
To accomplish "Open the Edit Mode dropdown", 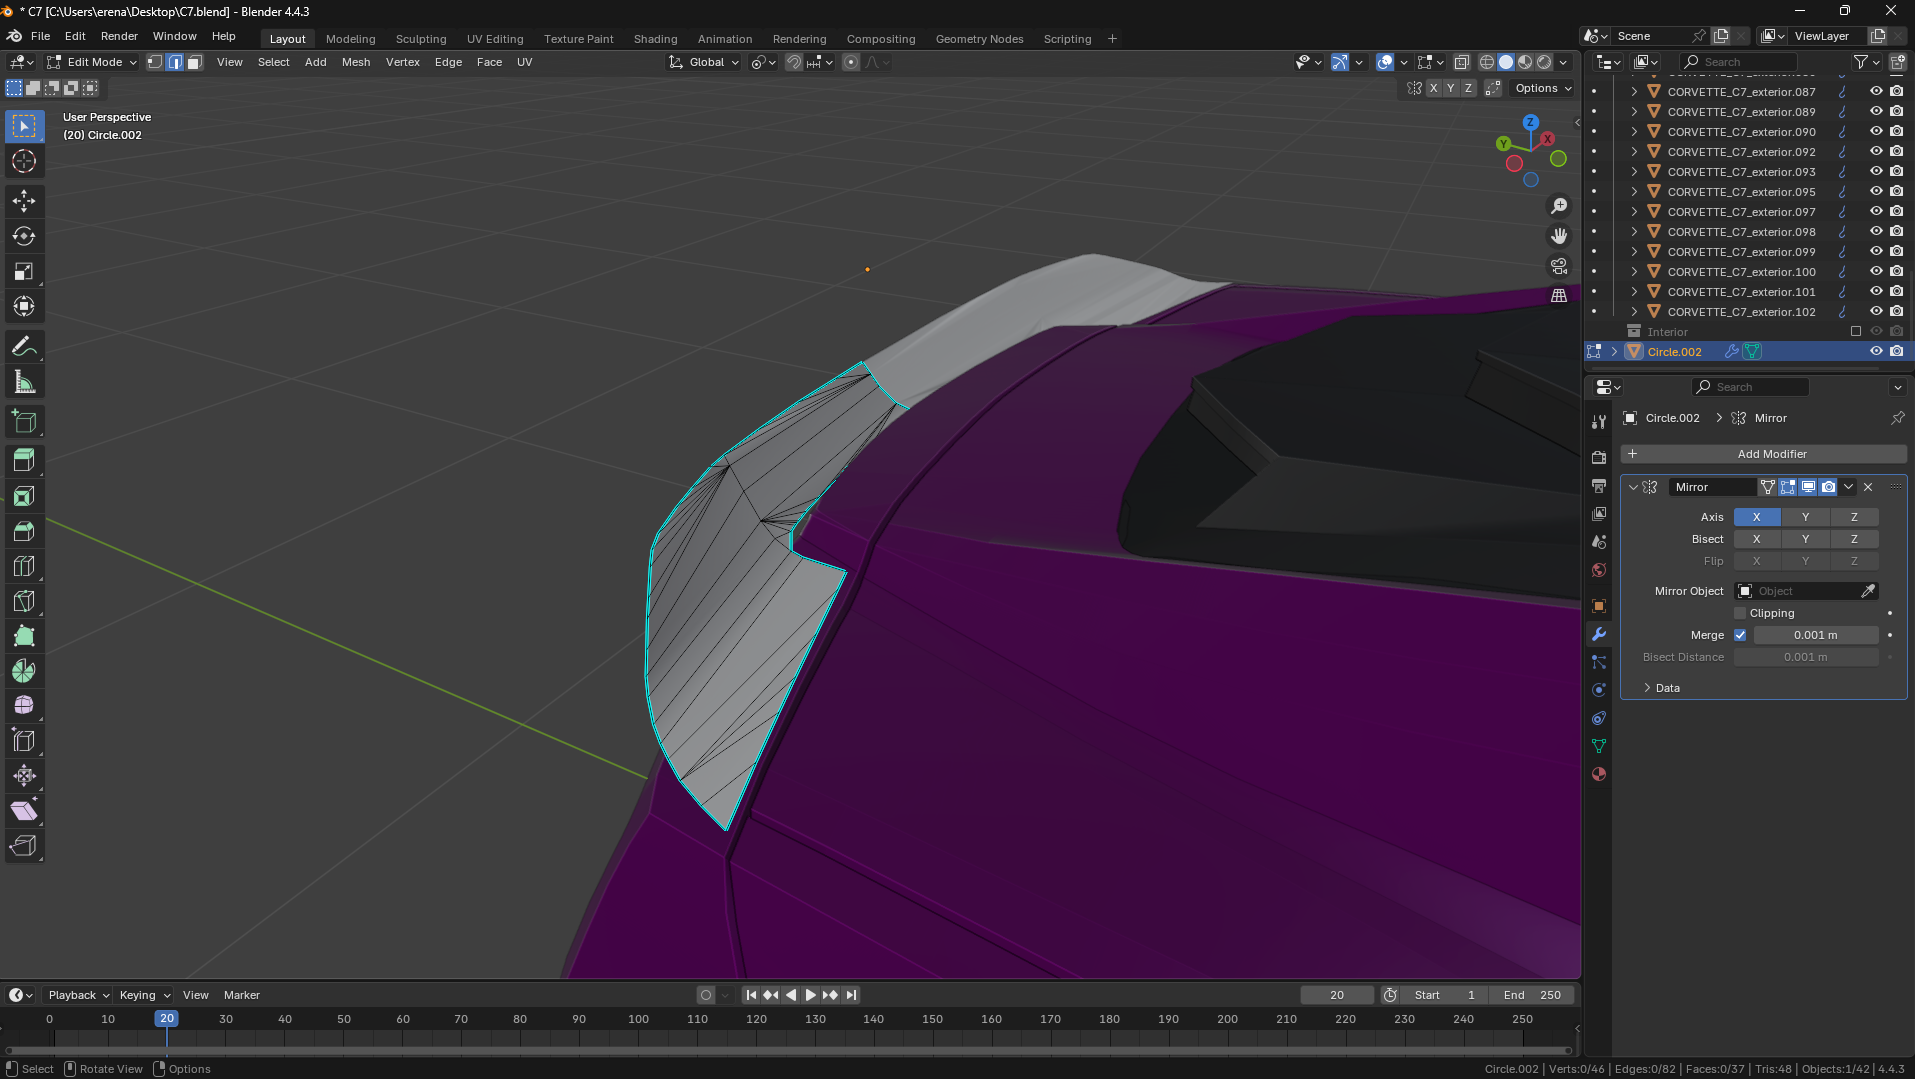I will [92, 62].
